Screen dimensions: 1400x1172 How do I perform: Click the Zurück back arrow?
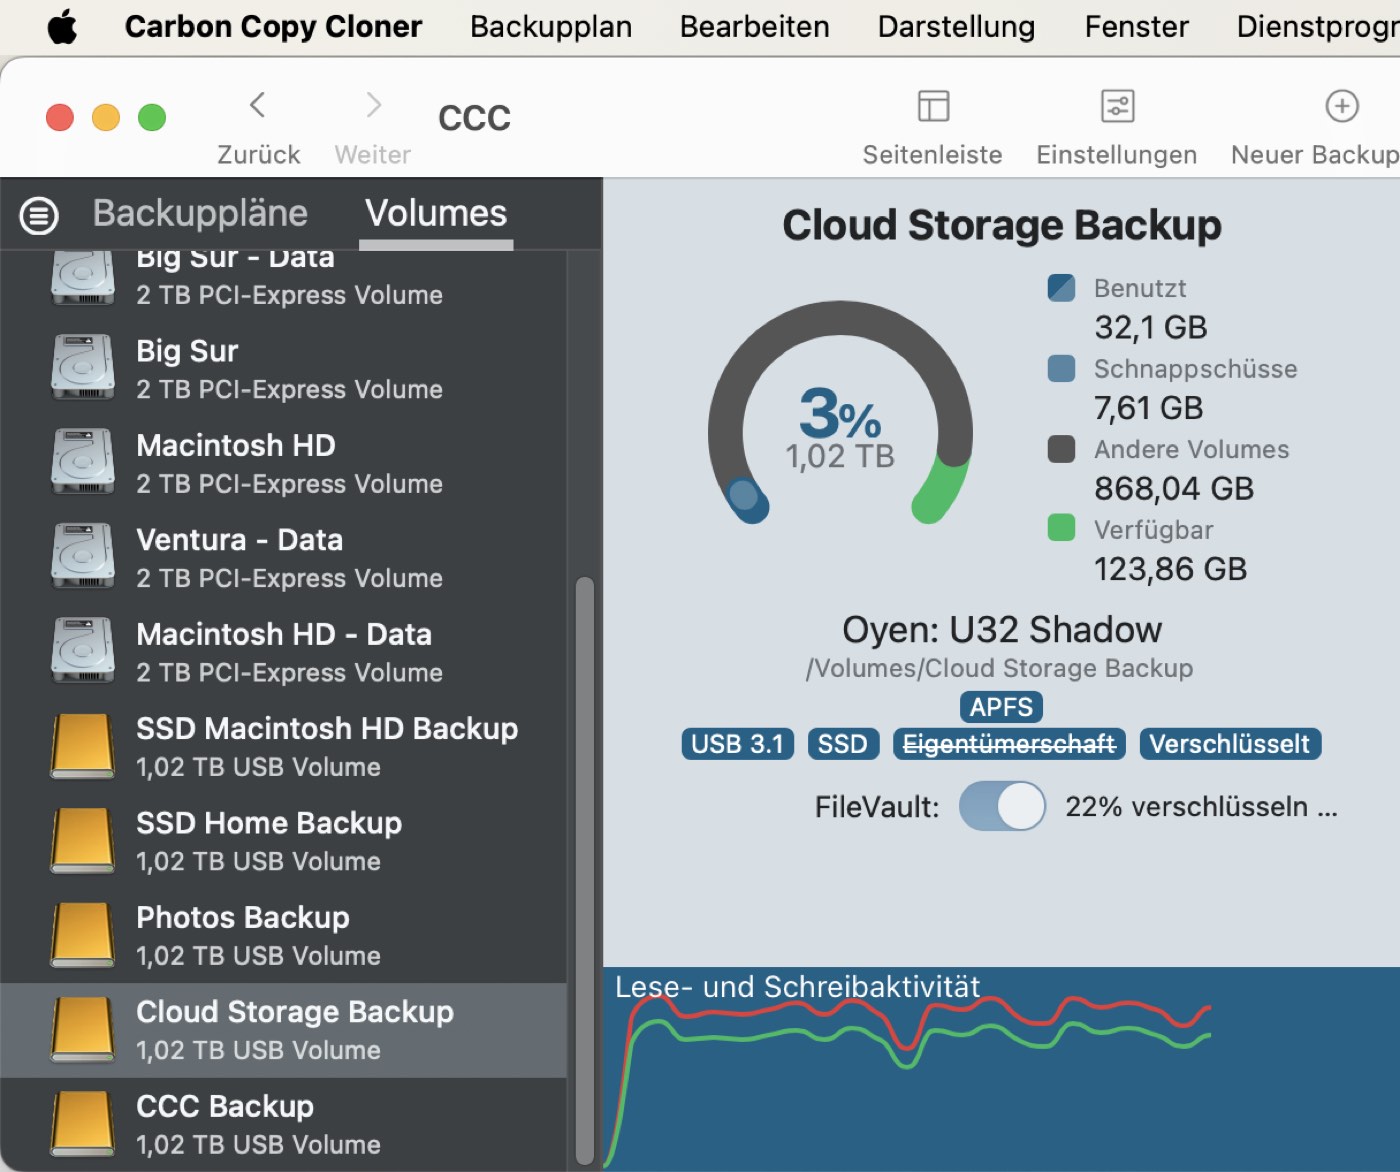[x=258, y=105]
